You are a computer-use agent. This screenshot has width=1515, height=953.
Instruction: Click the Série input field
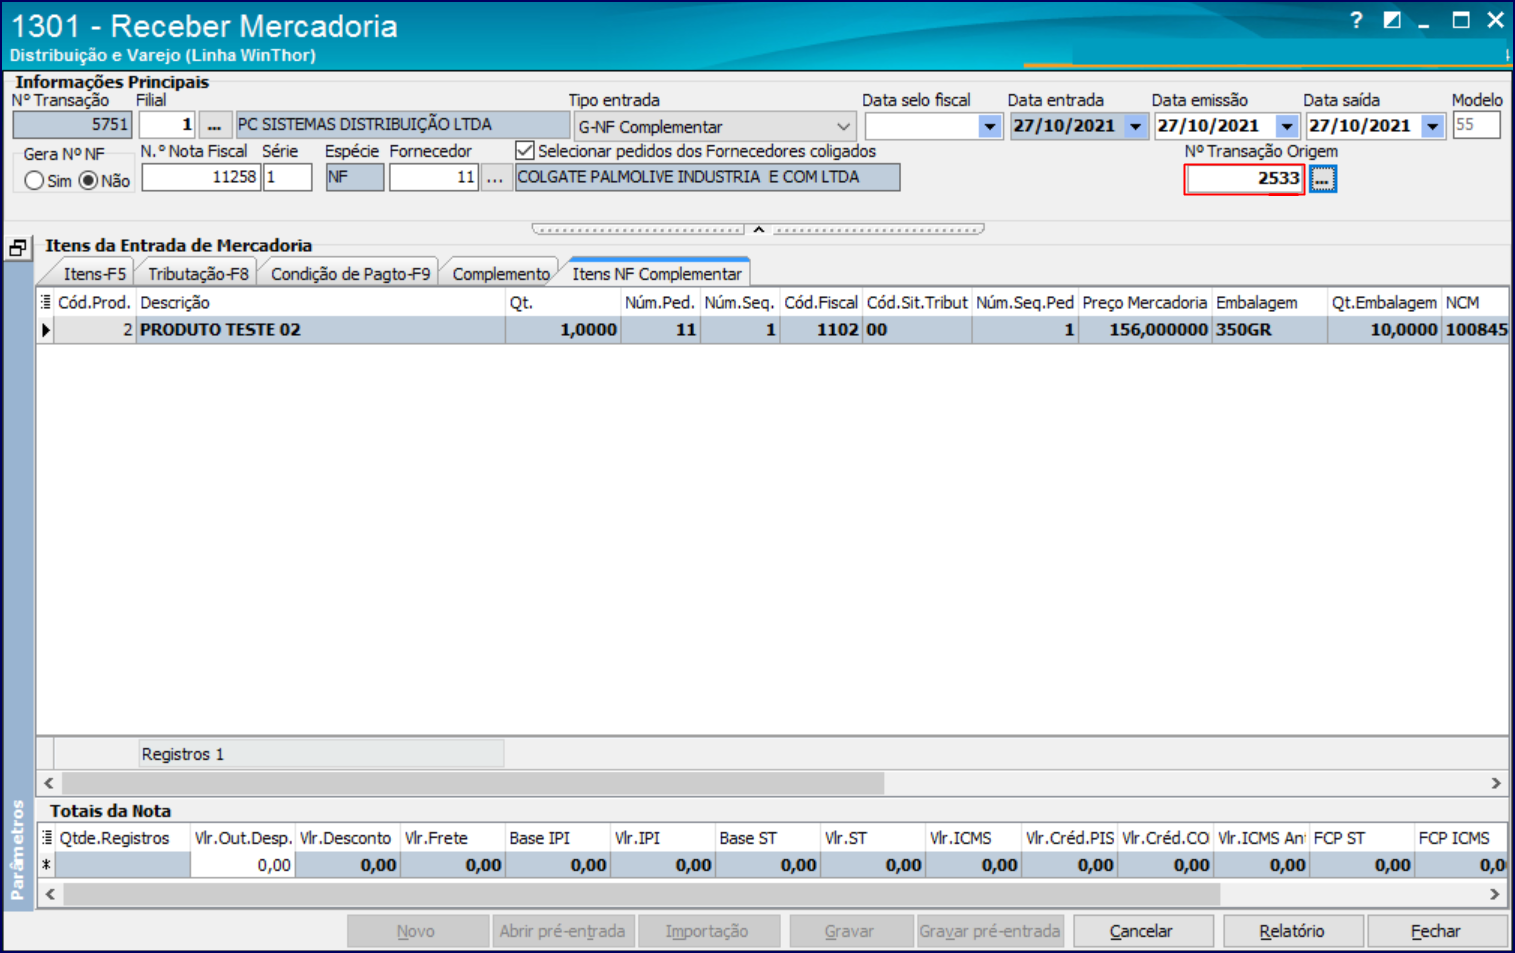pyautogui.click(x=288, y=178)
